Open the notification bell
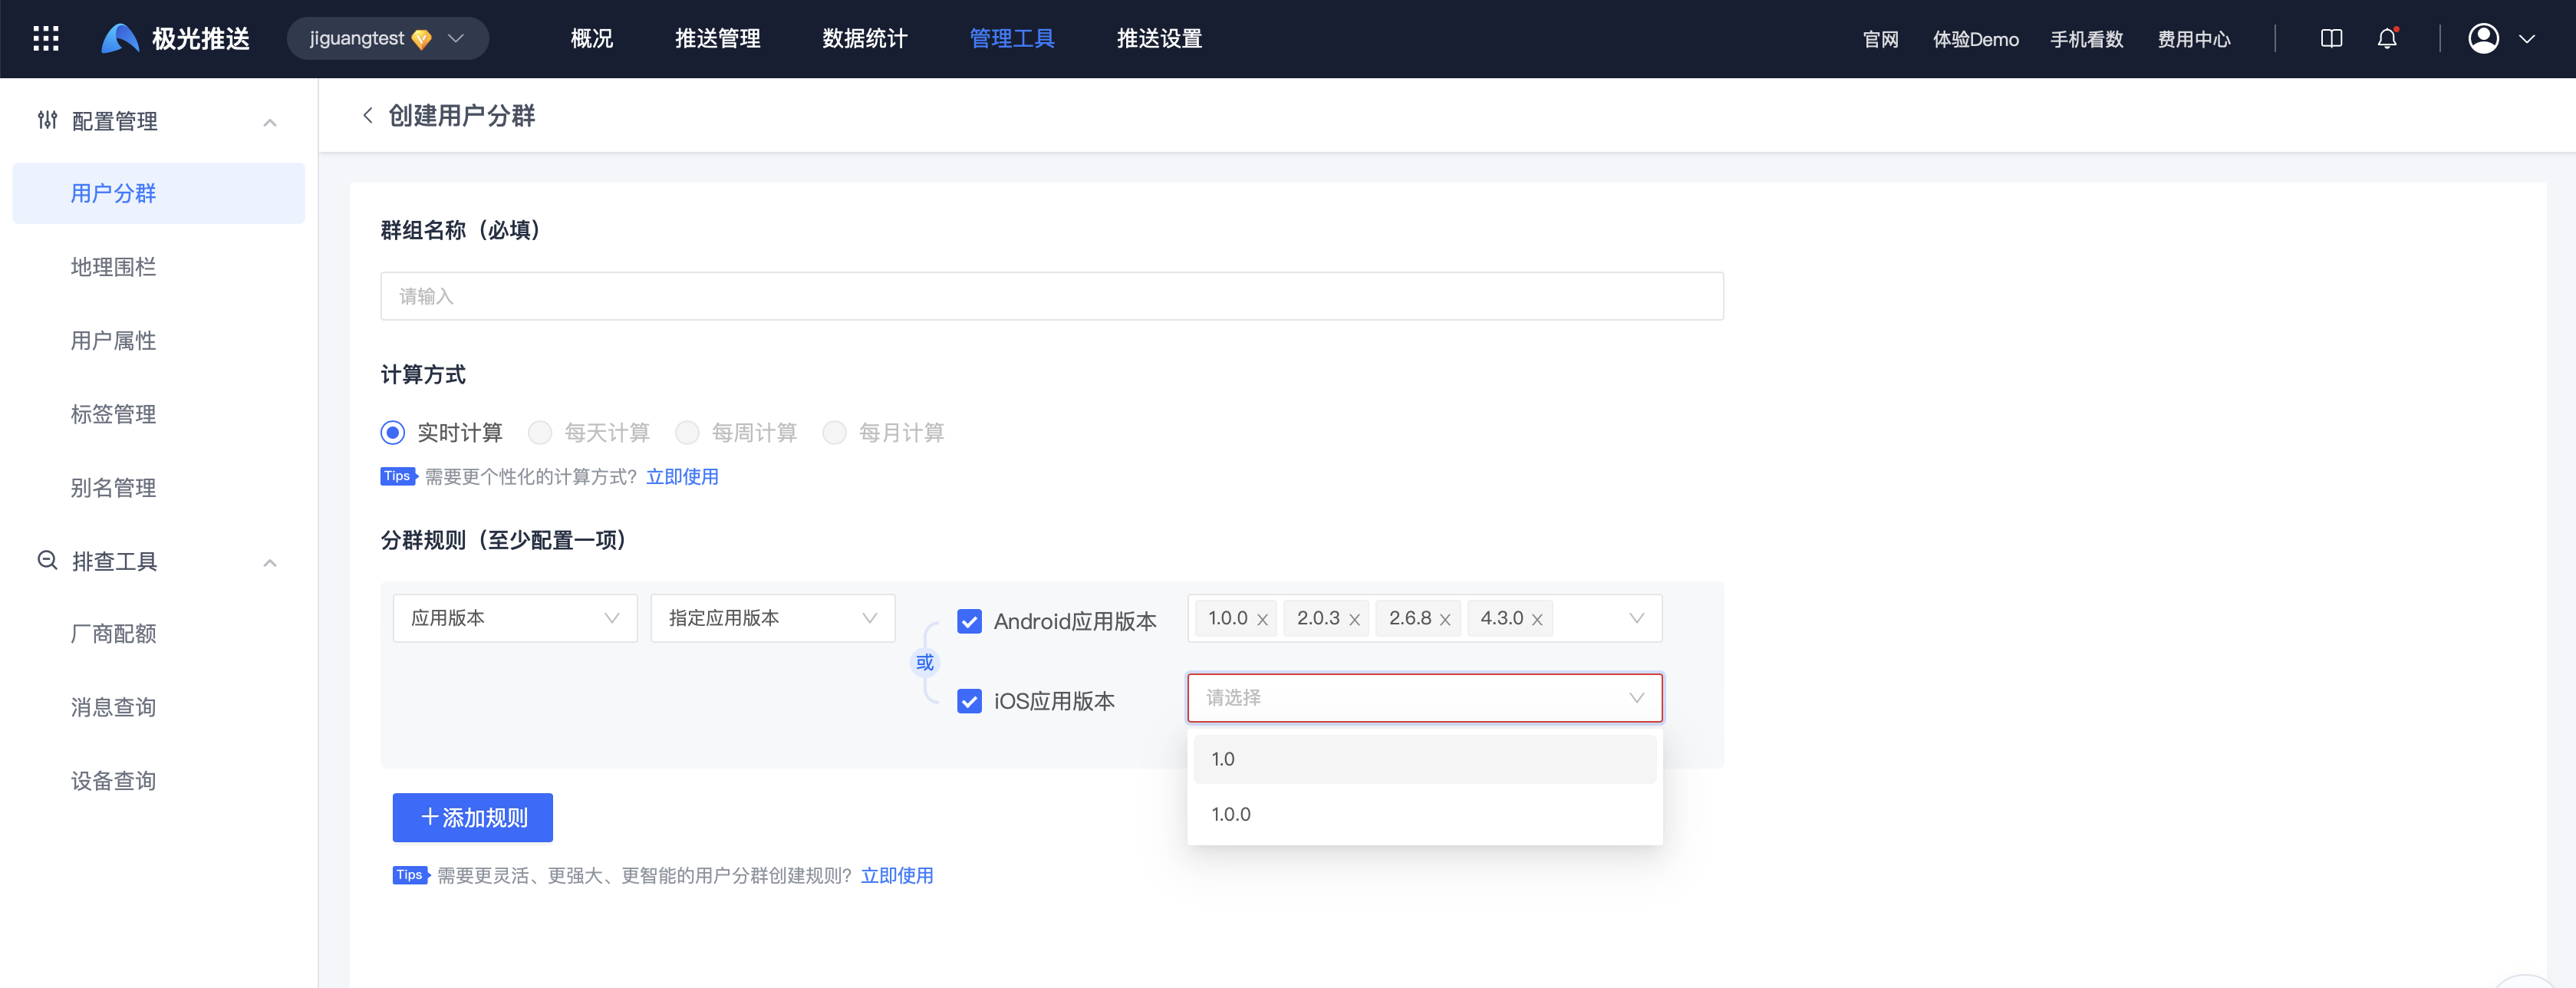Viewport: 2576px width, 988px height. click(2387, 39)
